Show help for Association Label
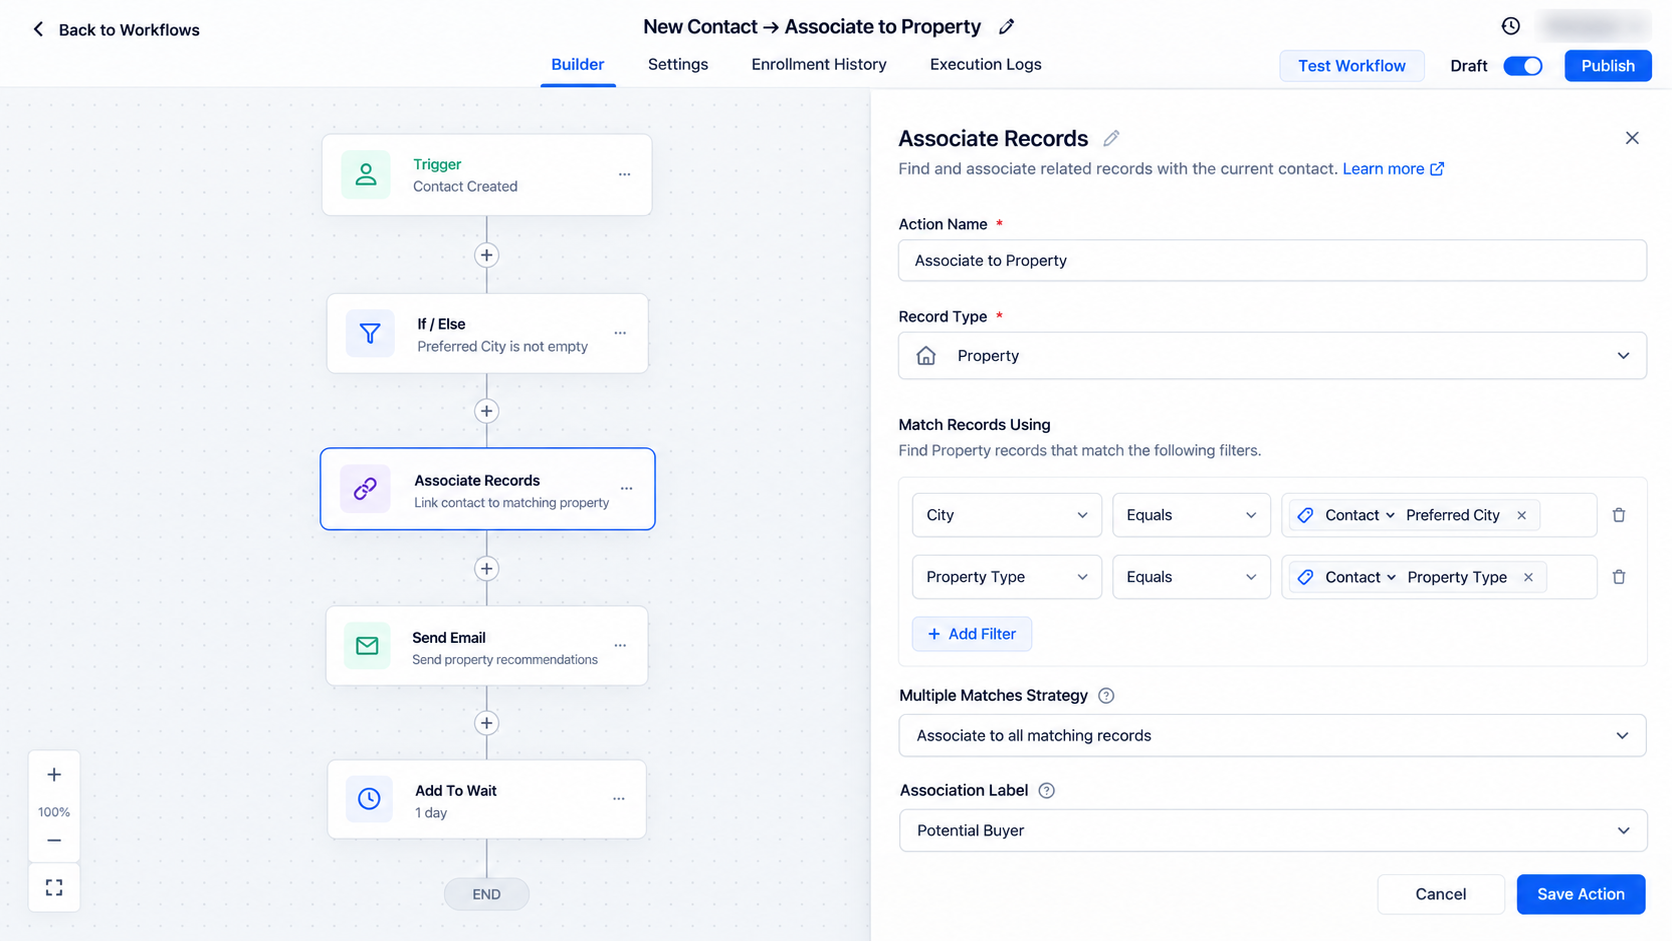The image size is (1672, 941). point(1047,791)
